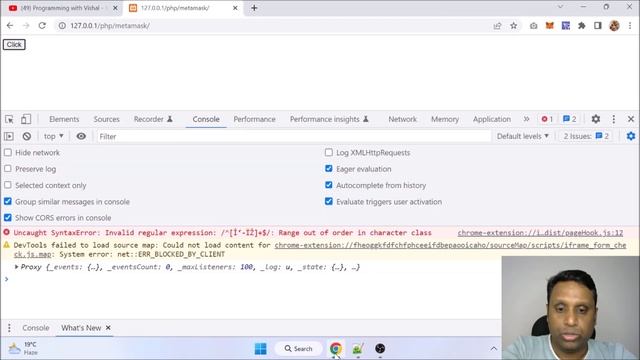
Task: Open the issues count badge in tab bar
Action: [569, 119]
